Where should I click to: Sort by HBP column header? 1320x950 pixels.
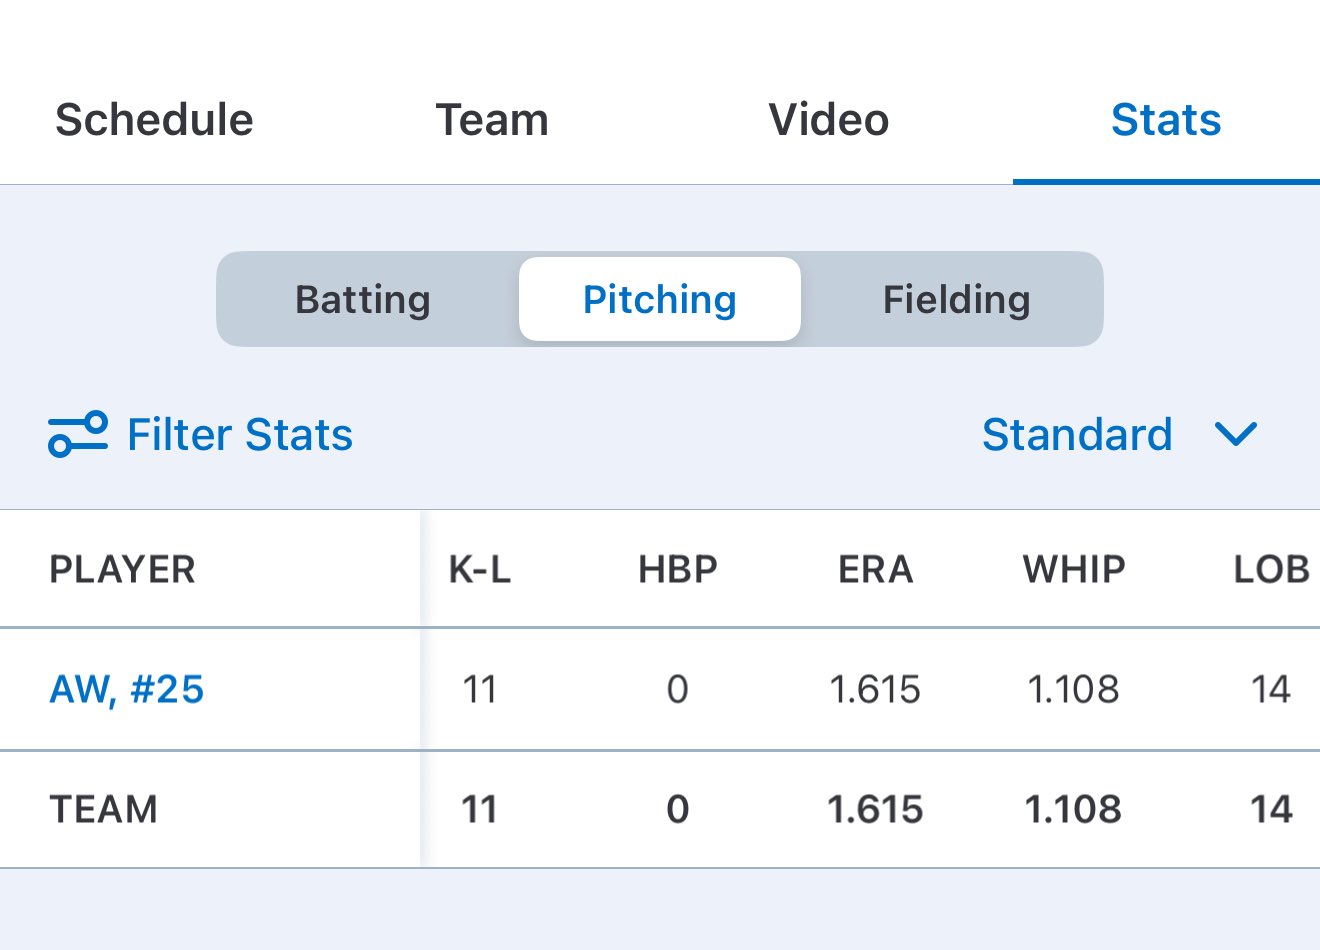tap(678, 570)
